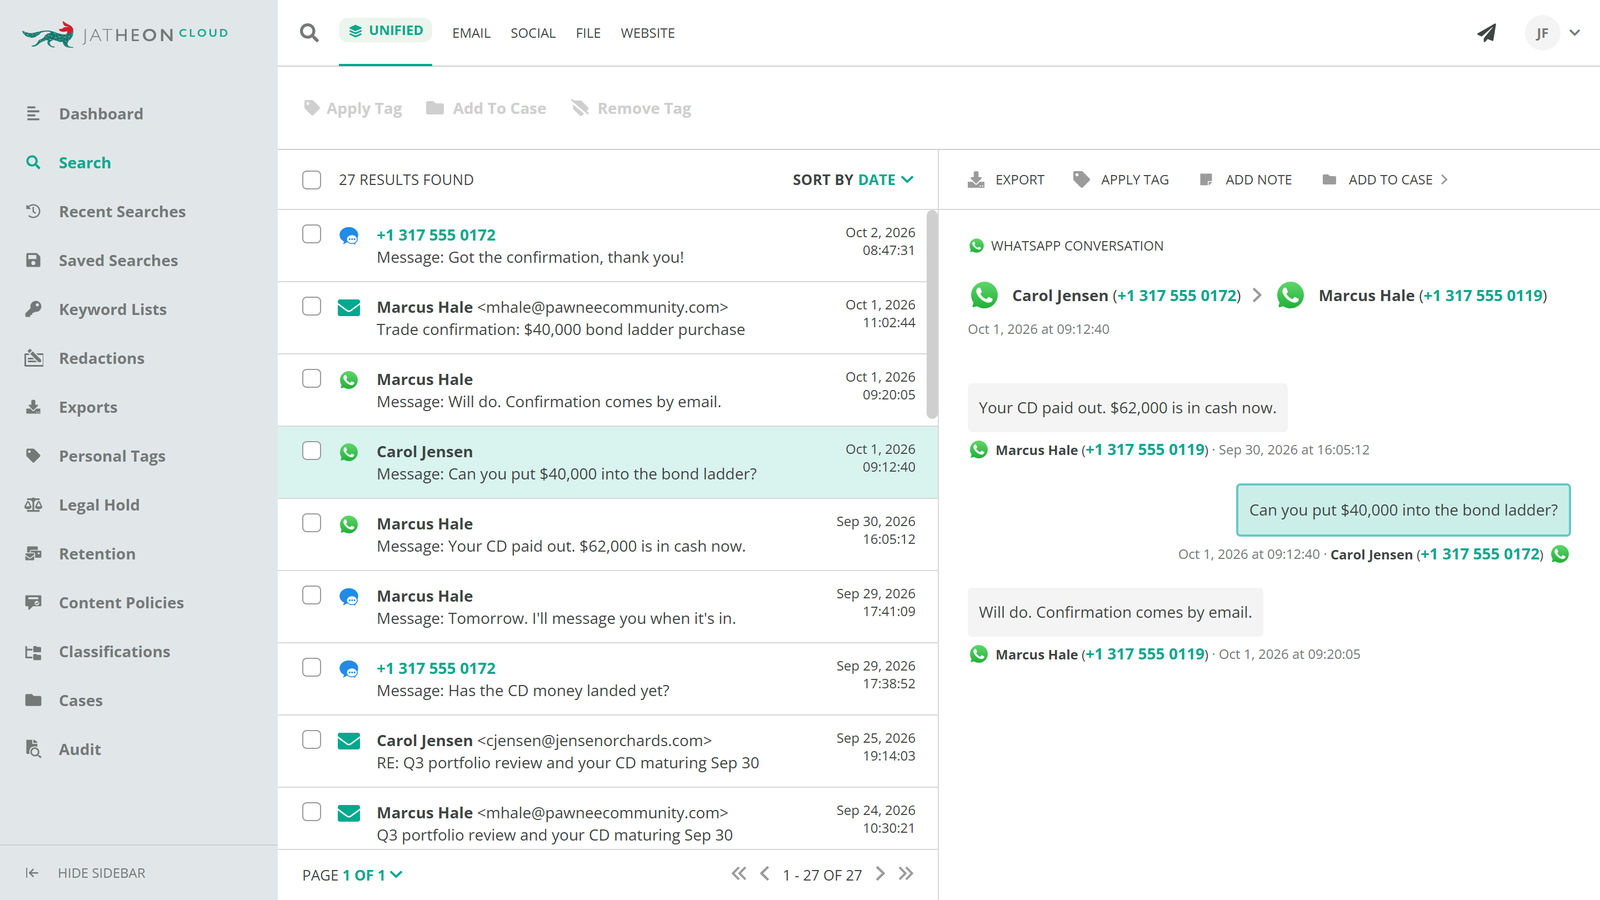Expand the Add To Case chevron in detail toolbar
The image size is (1600, 900).
click(1444, 180)
